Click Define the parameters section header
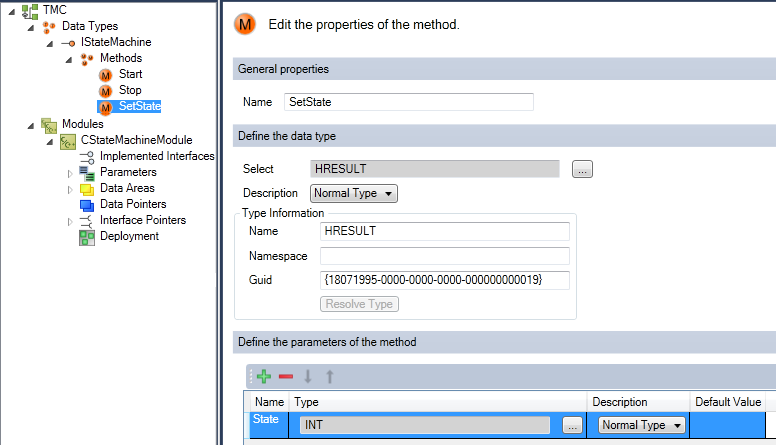This screenshot has height=445, width=776. [504, 342]
